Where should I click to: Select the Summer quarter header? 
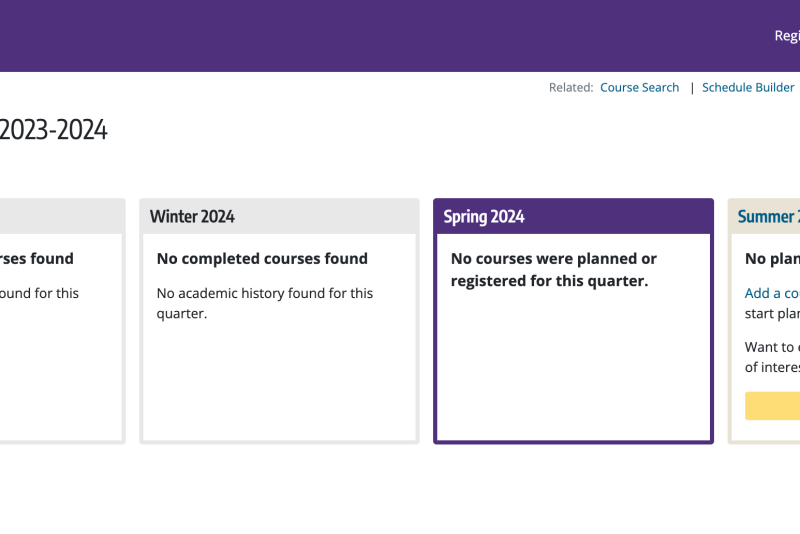click(768, 217)
